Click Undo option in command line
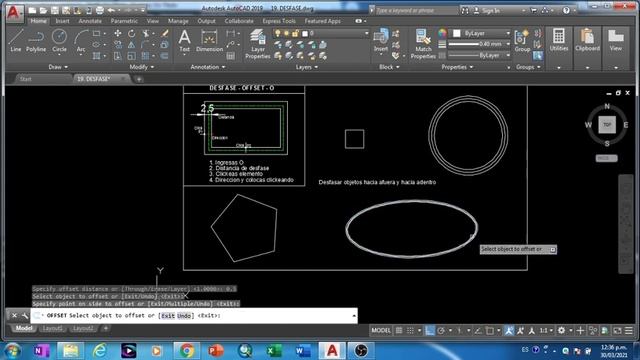Viewport: 640px width, 360px height. point(184,316)
